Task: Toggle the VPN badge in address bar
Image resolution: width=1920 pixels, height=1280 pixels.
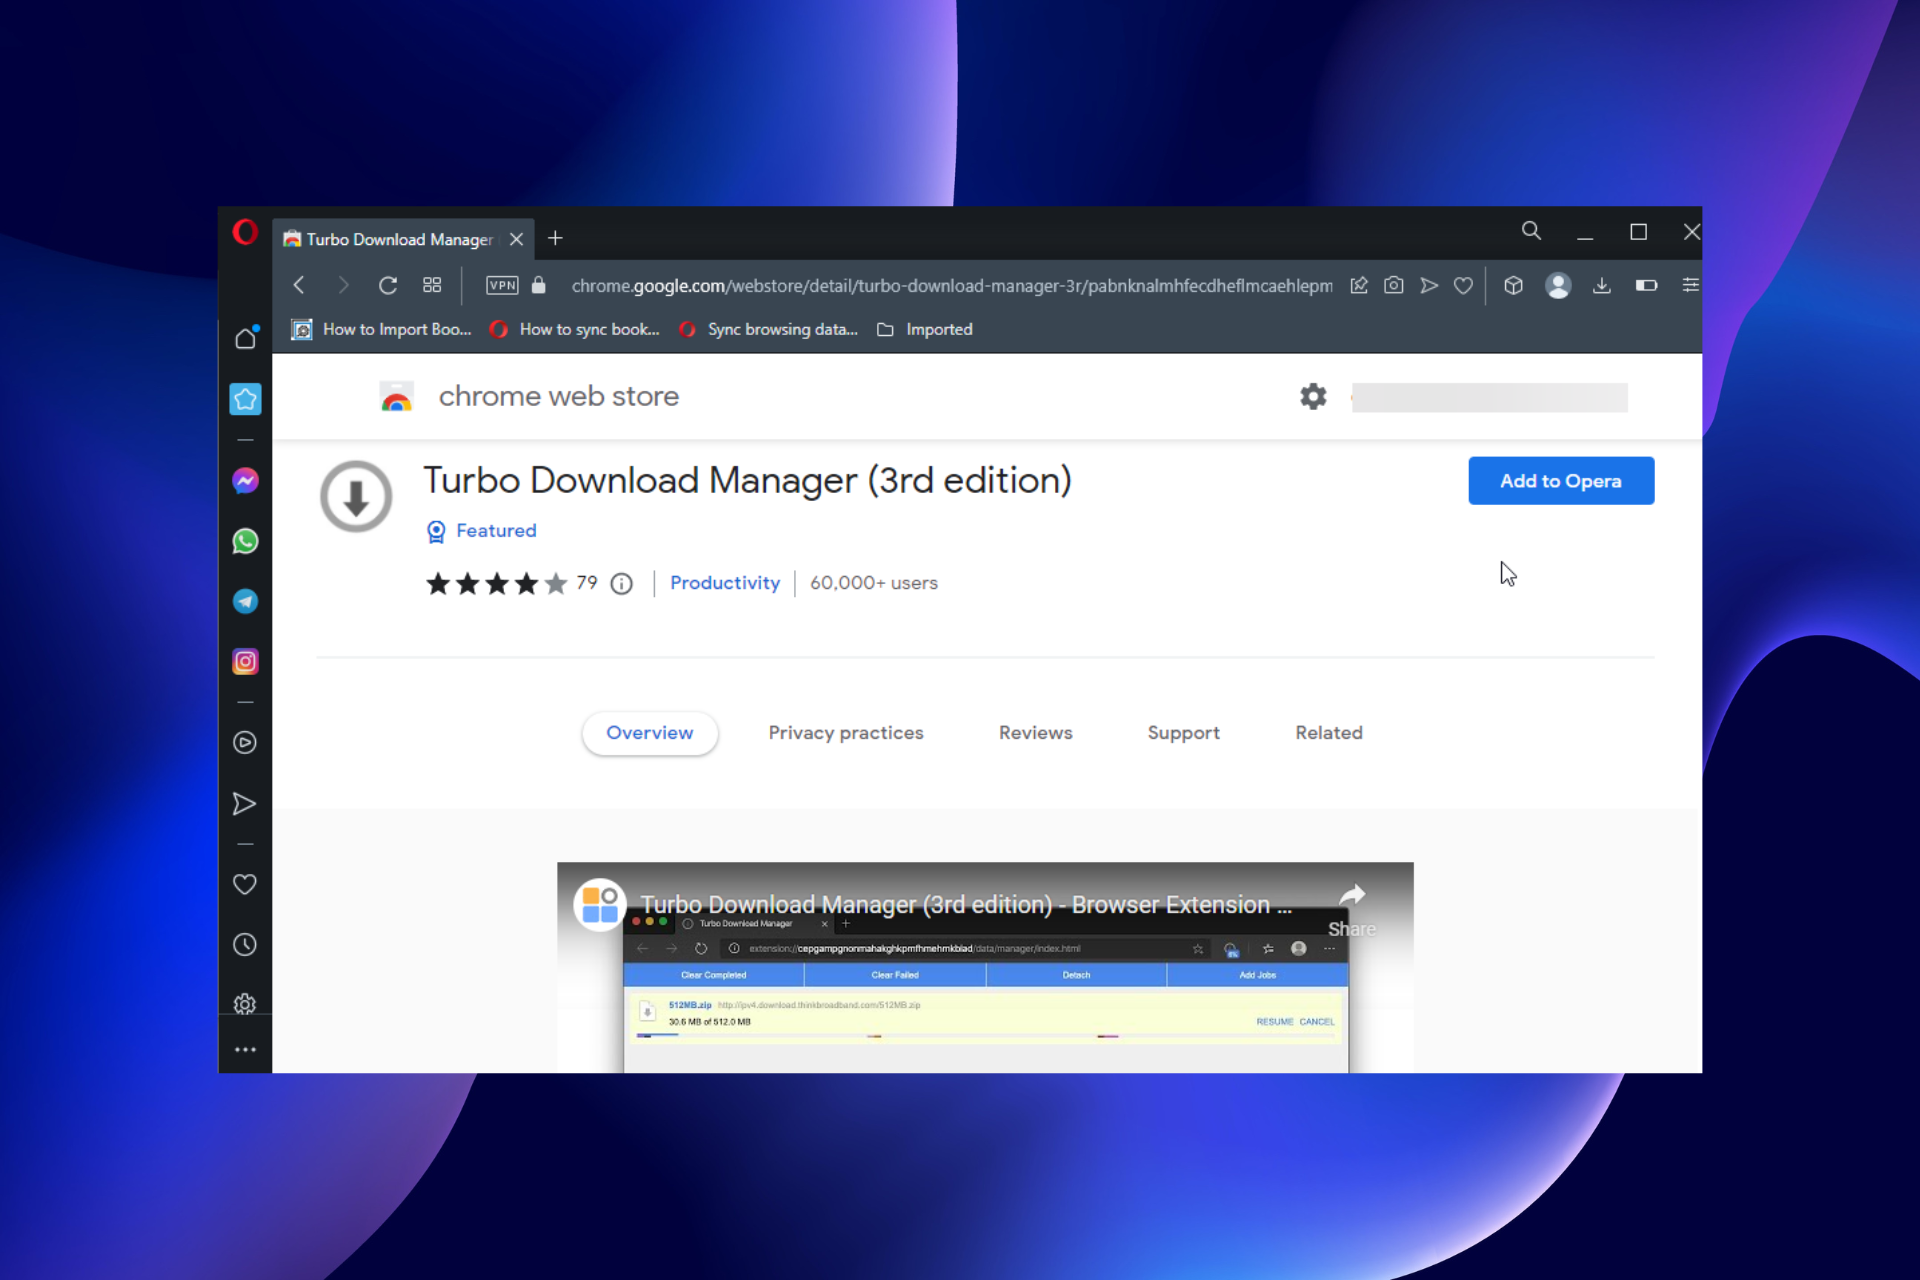Action: (x=502, y=286)
